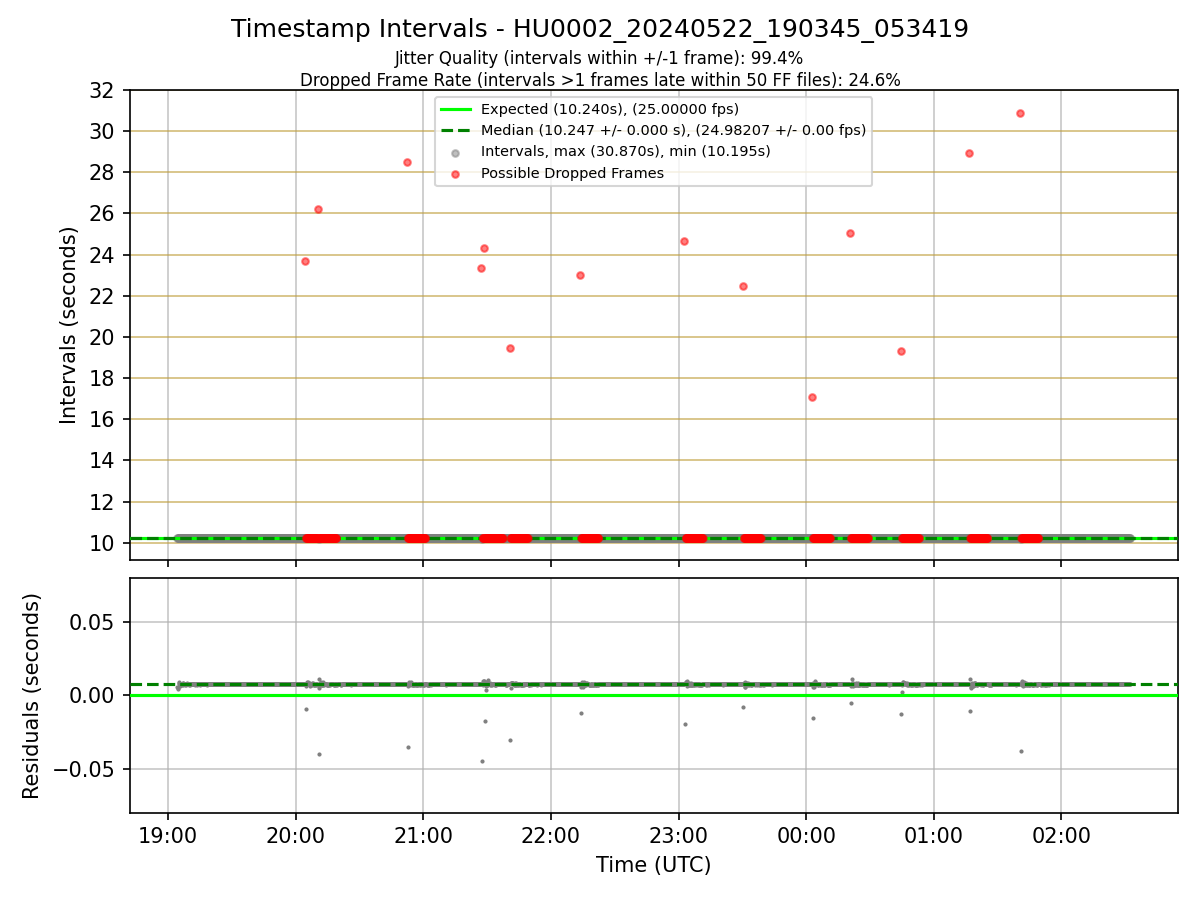Image resolution: width=1200 pixels, height=900 pixels.
Task: Click the 'Residuals (seconds)' y-axis label
Action: point(31,696)
